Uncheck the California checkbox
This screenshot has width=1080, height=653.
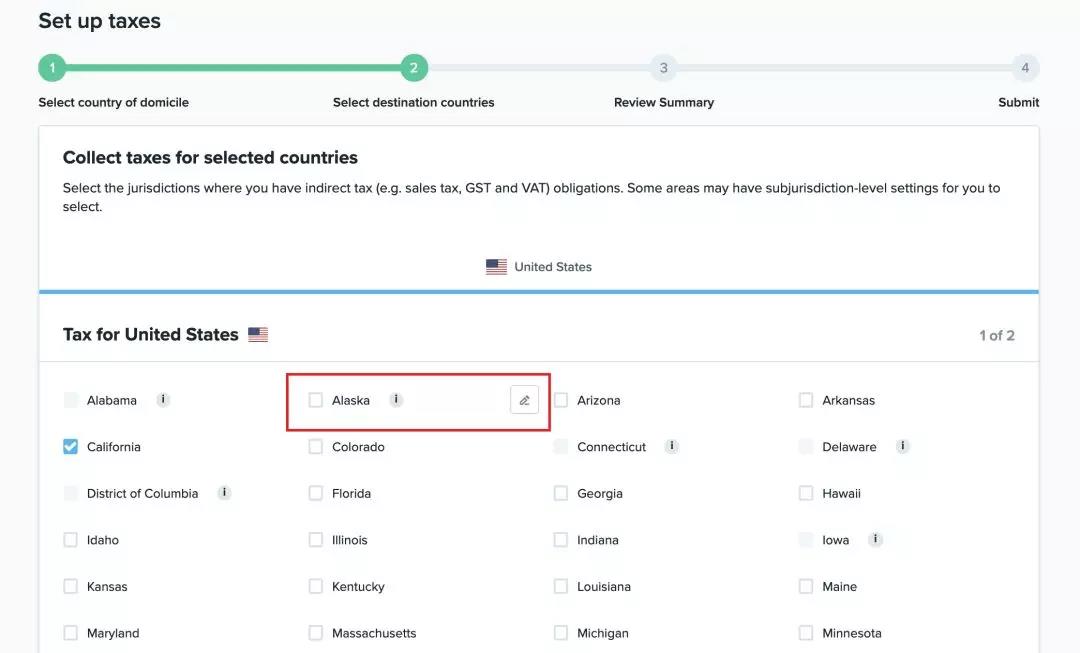(71, 447)
